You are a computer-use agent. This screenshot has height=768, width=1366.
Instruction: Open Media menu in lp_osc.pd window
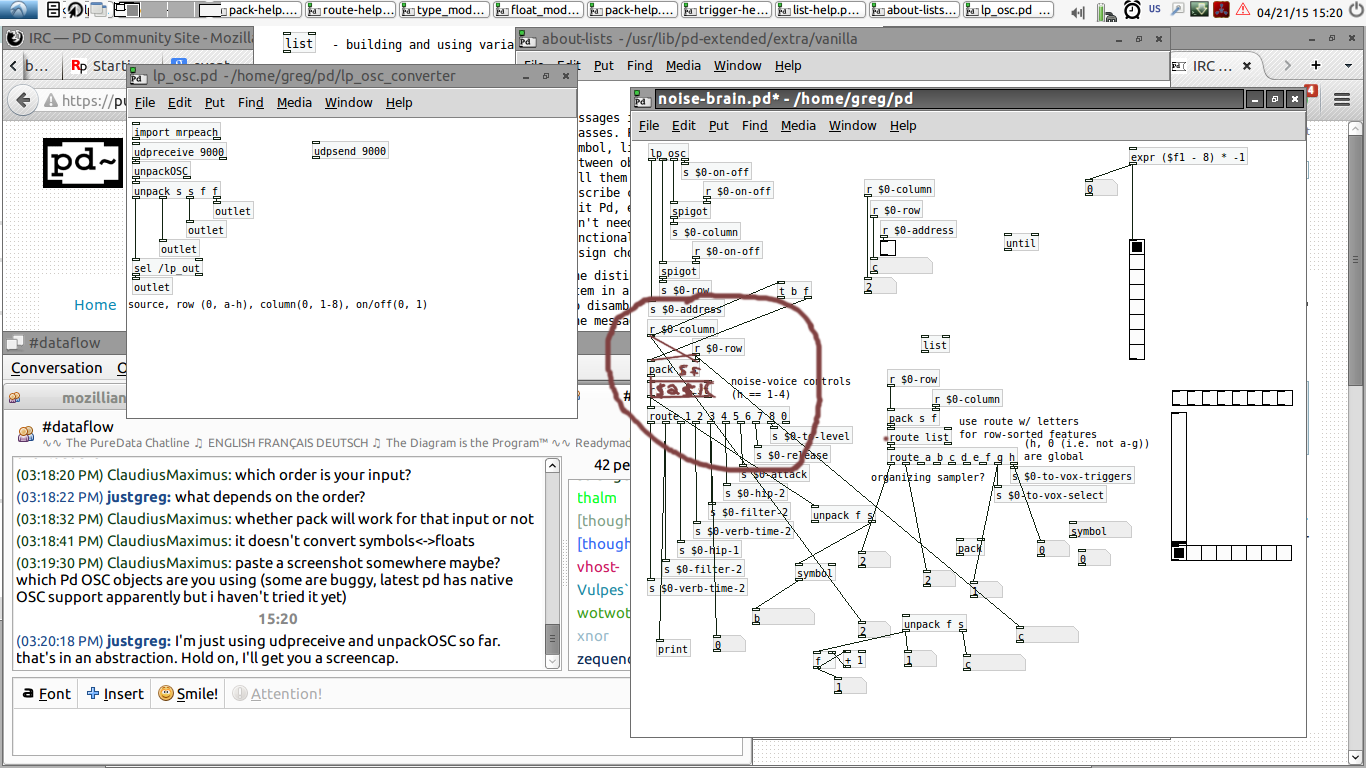pyautogui.click(x=294, y=102)
